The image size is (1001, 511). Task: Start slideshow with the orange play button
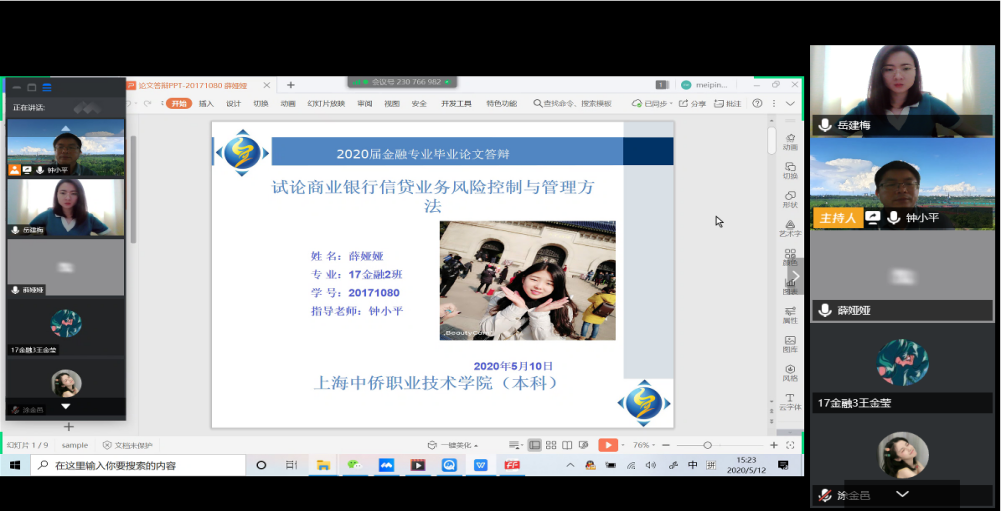click(607, 445)
